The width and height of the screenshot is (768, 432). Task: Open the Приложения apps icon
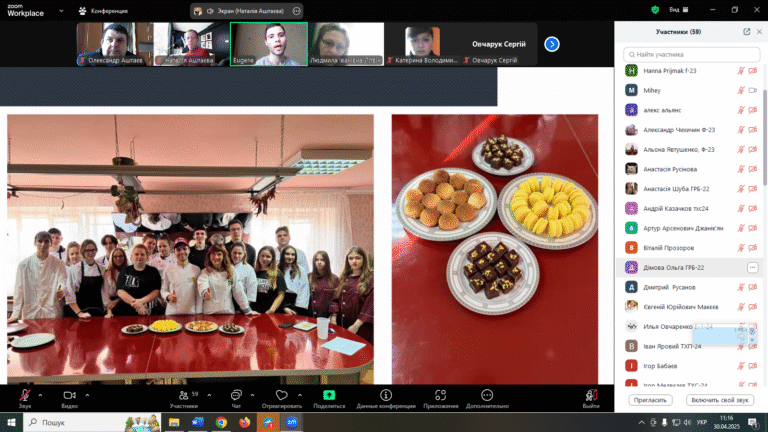[x=440, y=395]
